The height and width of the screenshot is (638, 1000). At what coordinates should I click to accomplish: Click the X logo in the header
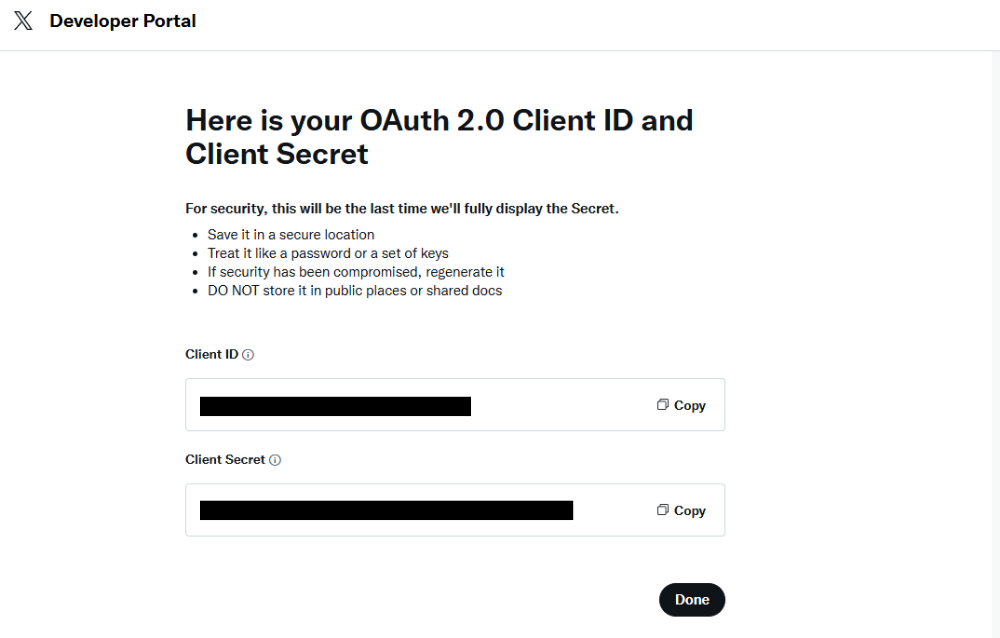[x=23, y=21]
